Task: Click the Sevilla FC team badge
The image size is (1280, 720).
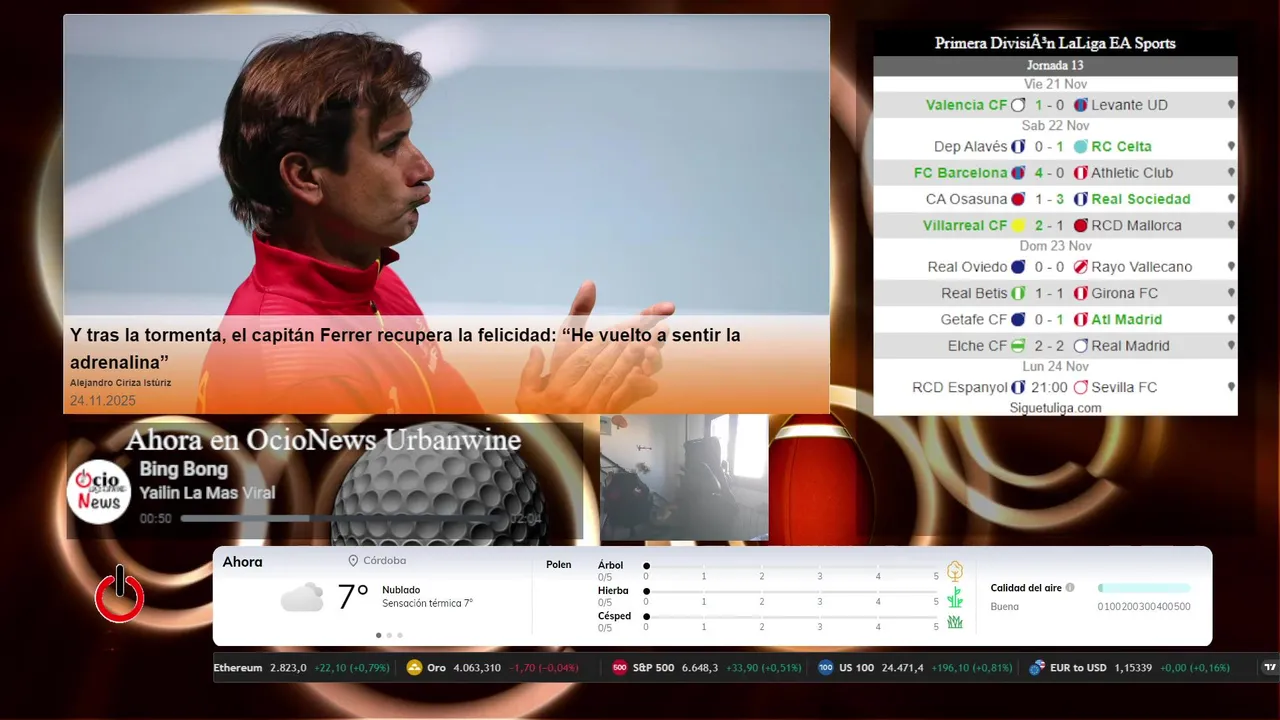Action: 1081,387
